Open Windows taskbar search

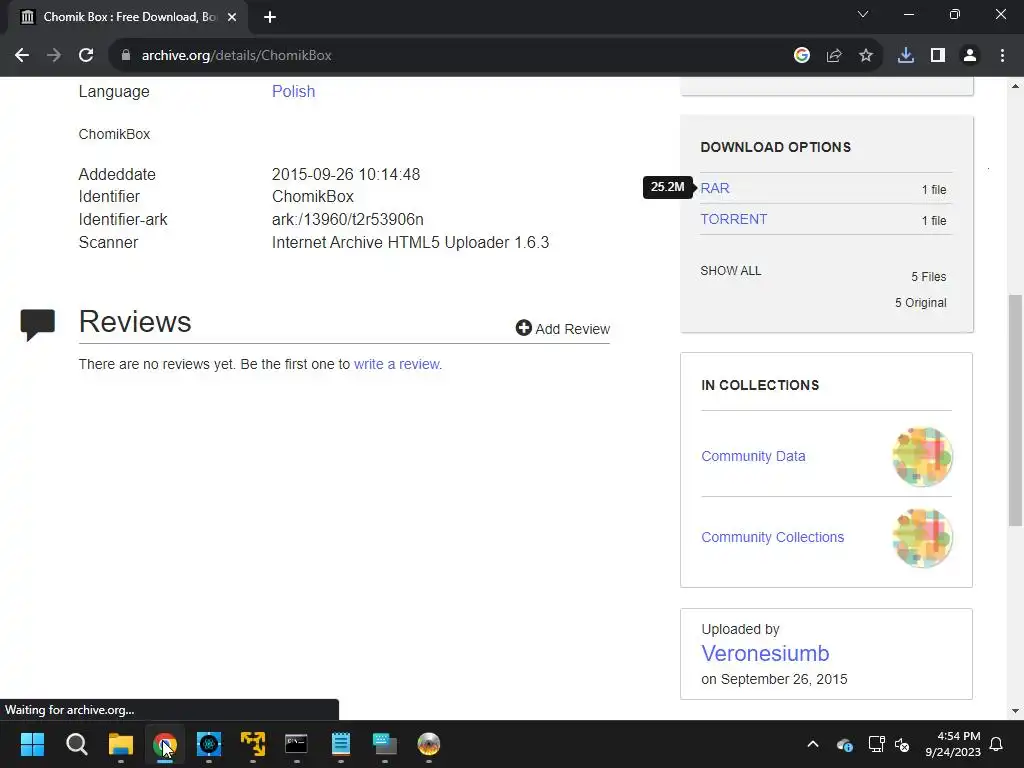tap(76, 744)
